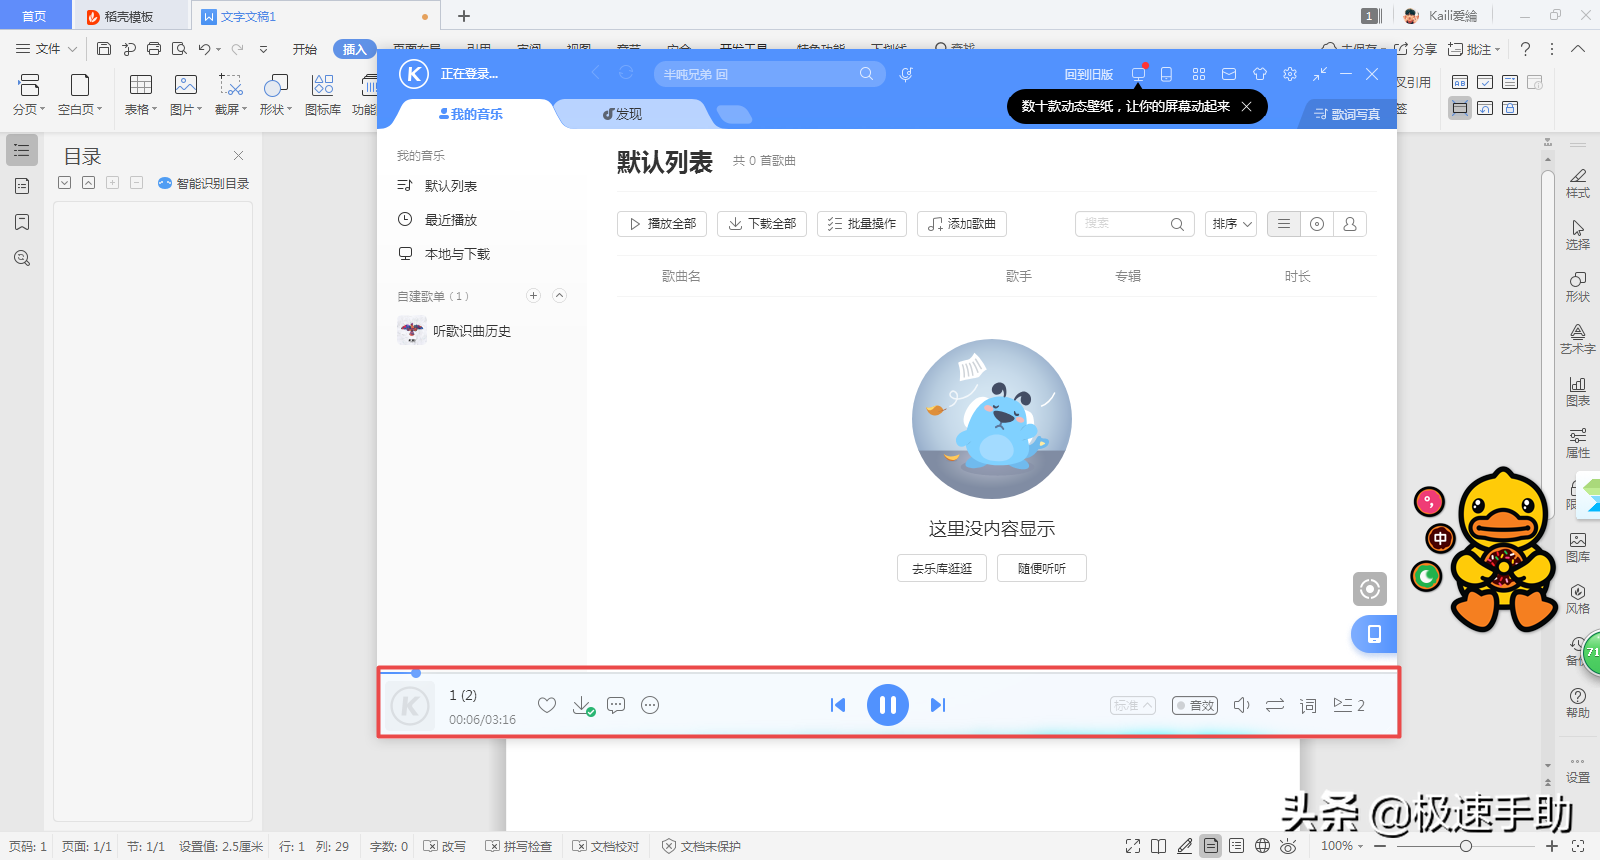Skip to the next track
The height and width of the screenshot is (860, 1600).
[937, 705]
